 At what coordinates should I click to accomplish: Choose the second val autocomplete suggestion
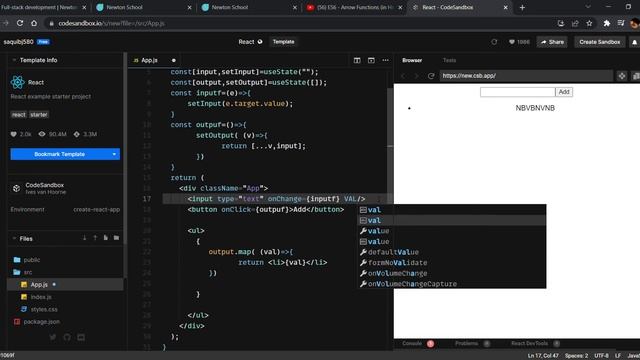(x=452, y=220)
